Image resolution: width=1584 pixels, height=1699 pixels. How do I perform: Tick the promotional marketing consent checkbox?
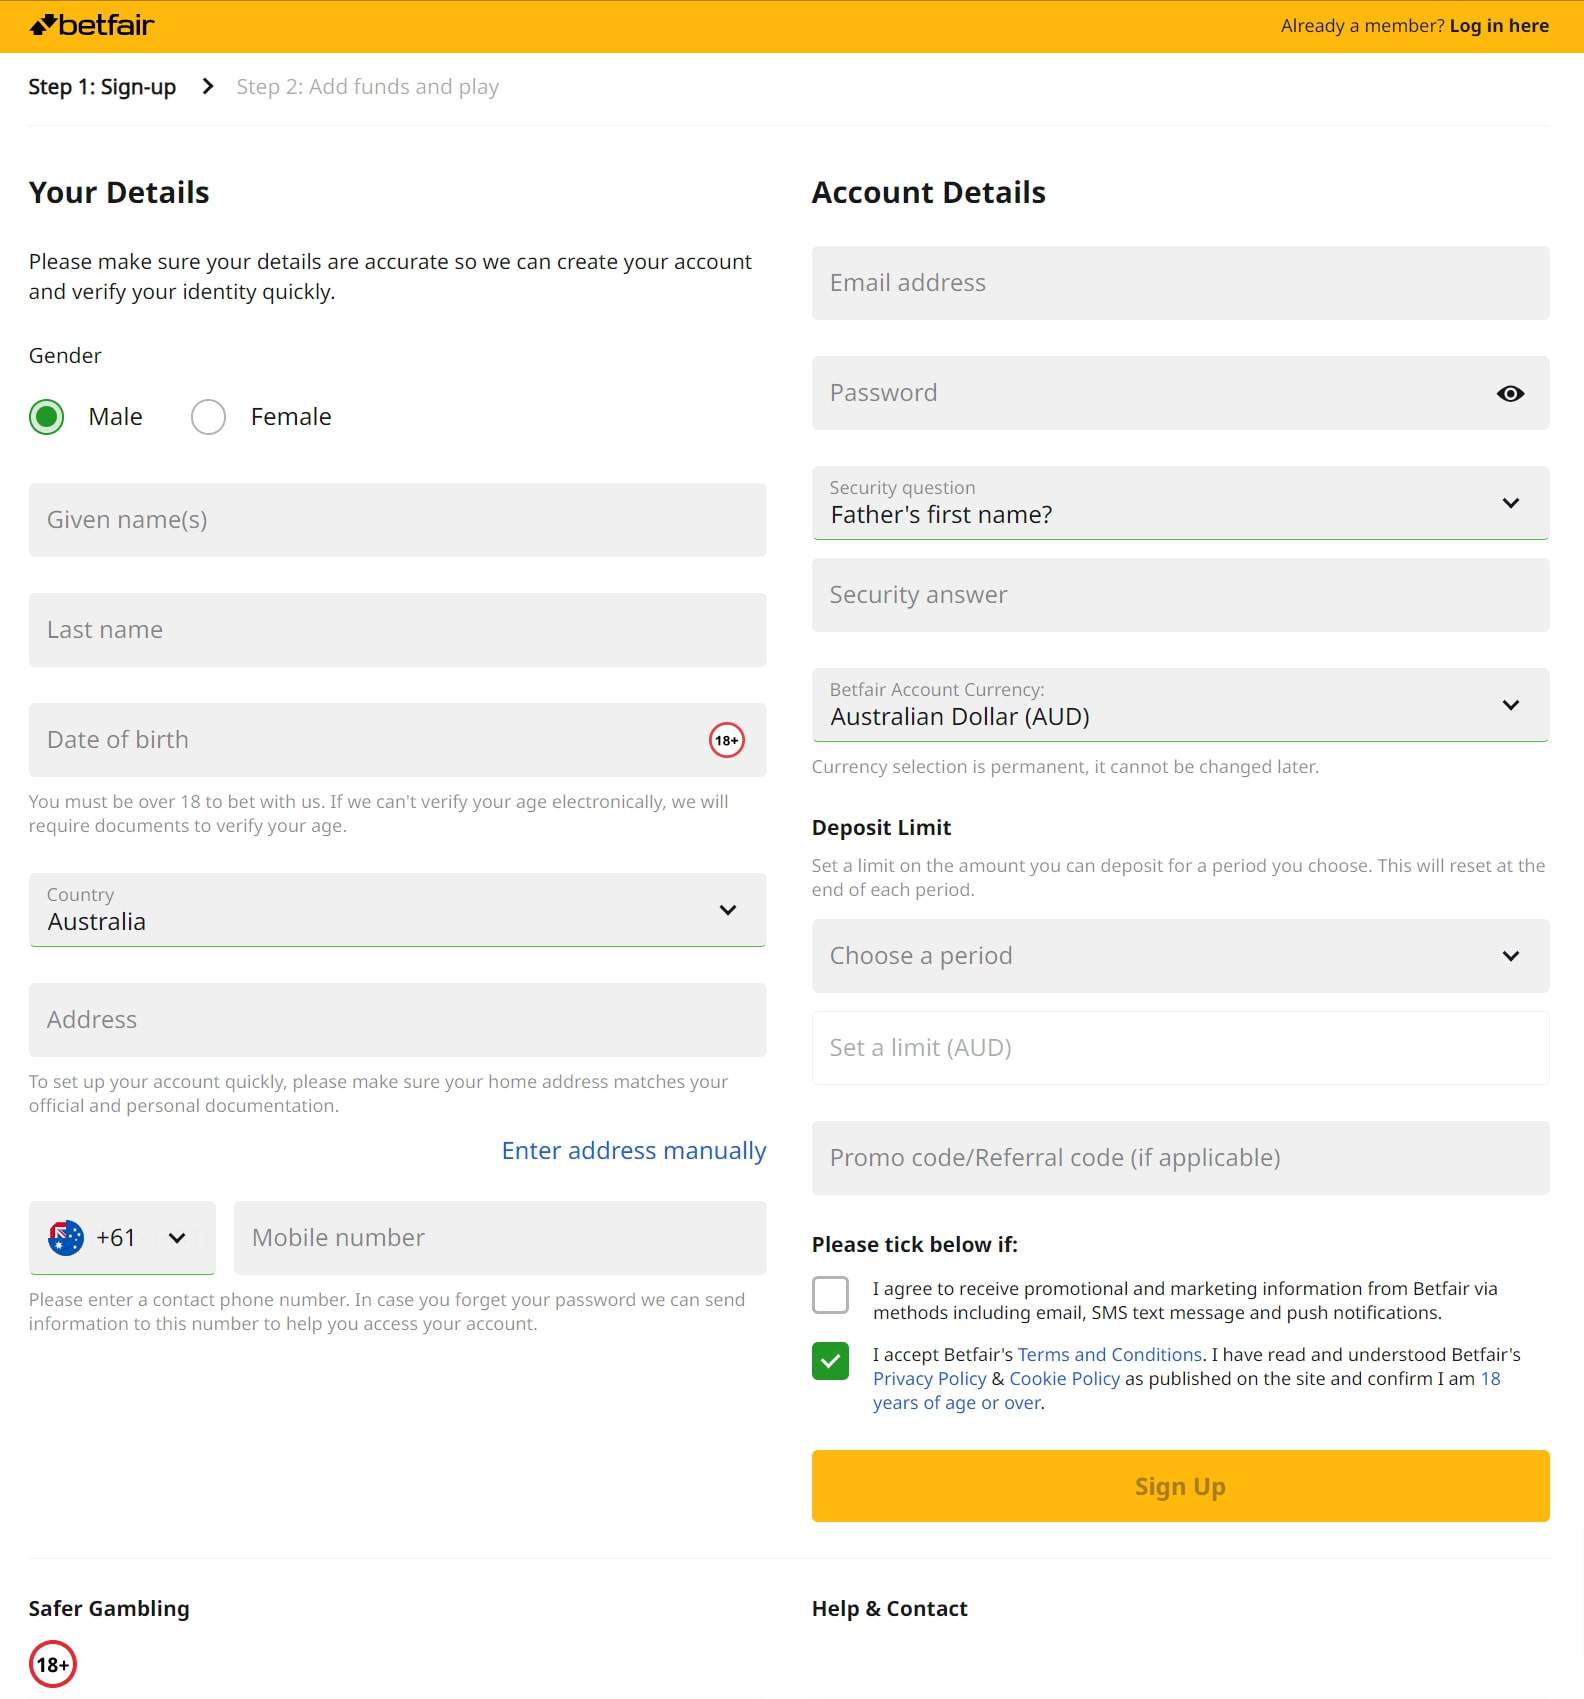tap(830, 1295)
